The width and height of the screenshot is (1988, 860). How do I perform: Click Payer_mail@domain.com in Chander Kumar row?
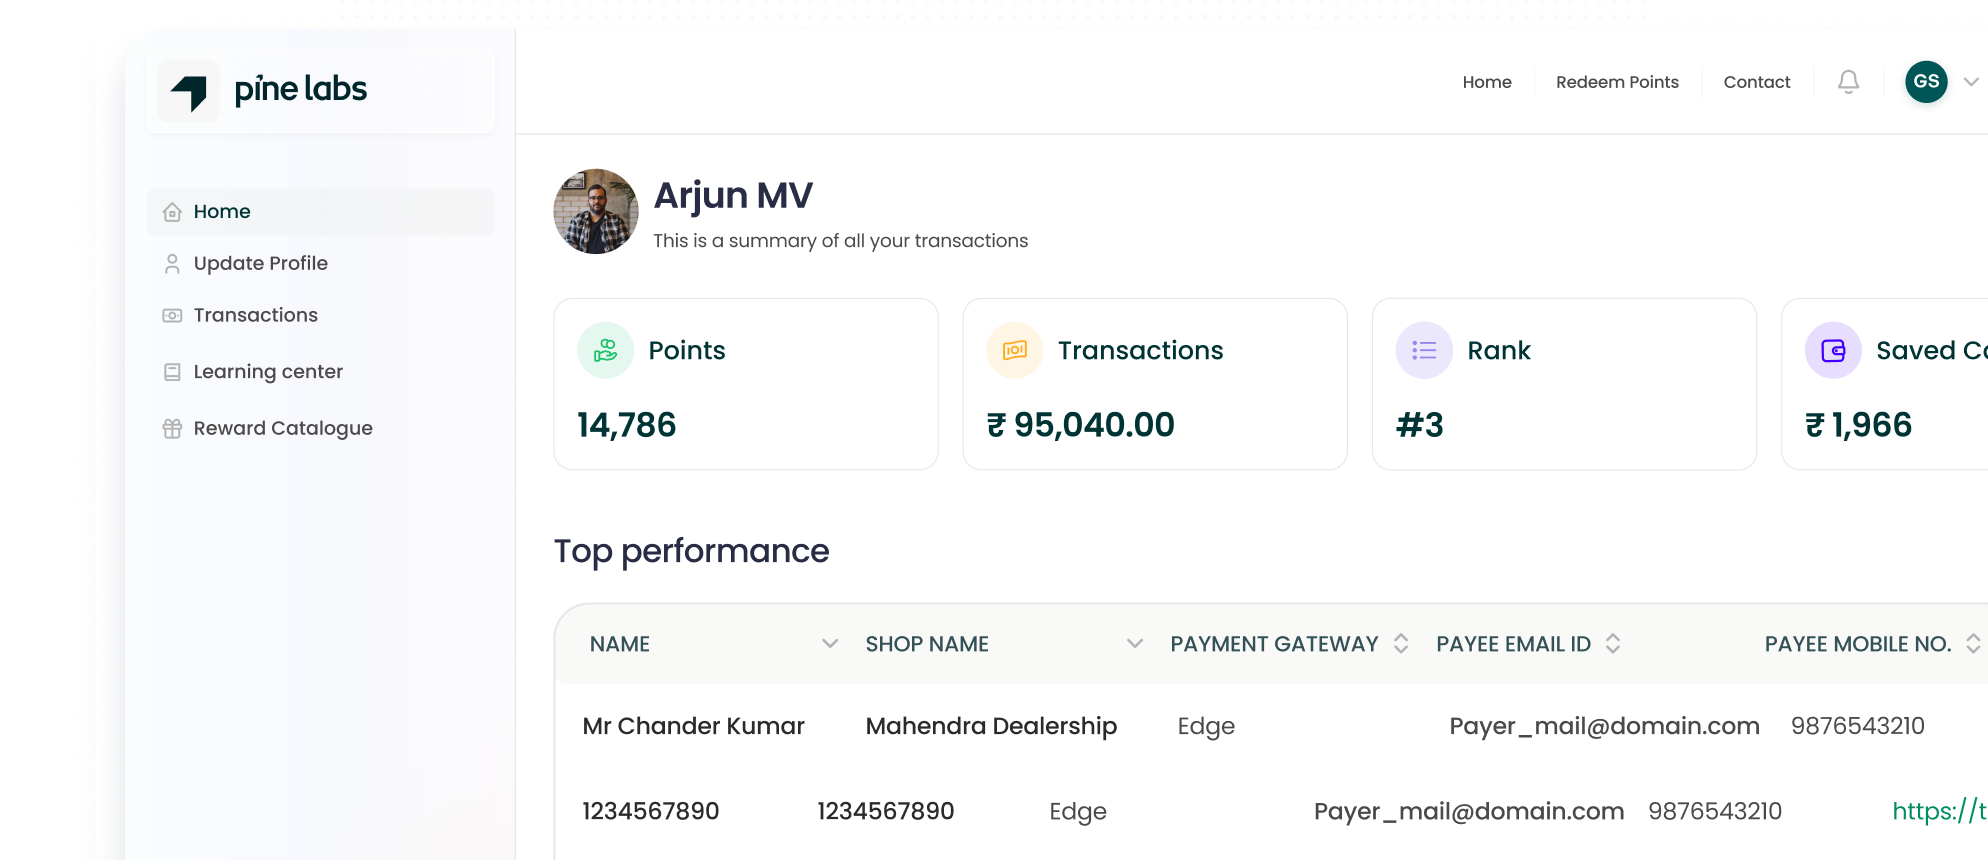pyautogui.click(x=1604, y=727)
